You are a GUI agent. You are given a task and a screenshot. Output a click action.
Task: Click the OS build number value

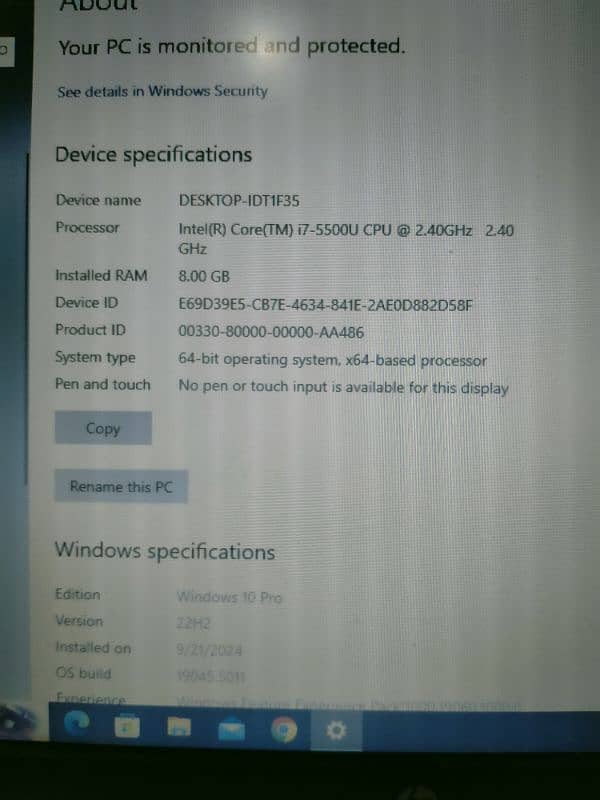coord(211,677)
